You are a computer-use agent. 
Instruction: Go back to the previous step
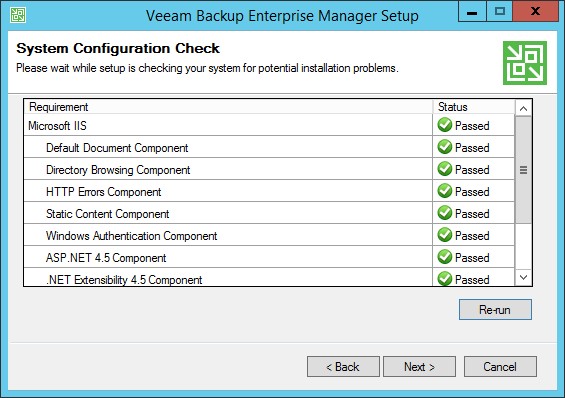pos(343,367)
